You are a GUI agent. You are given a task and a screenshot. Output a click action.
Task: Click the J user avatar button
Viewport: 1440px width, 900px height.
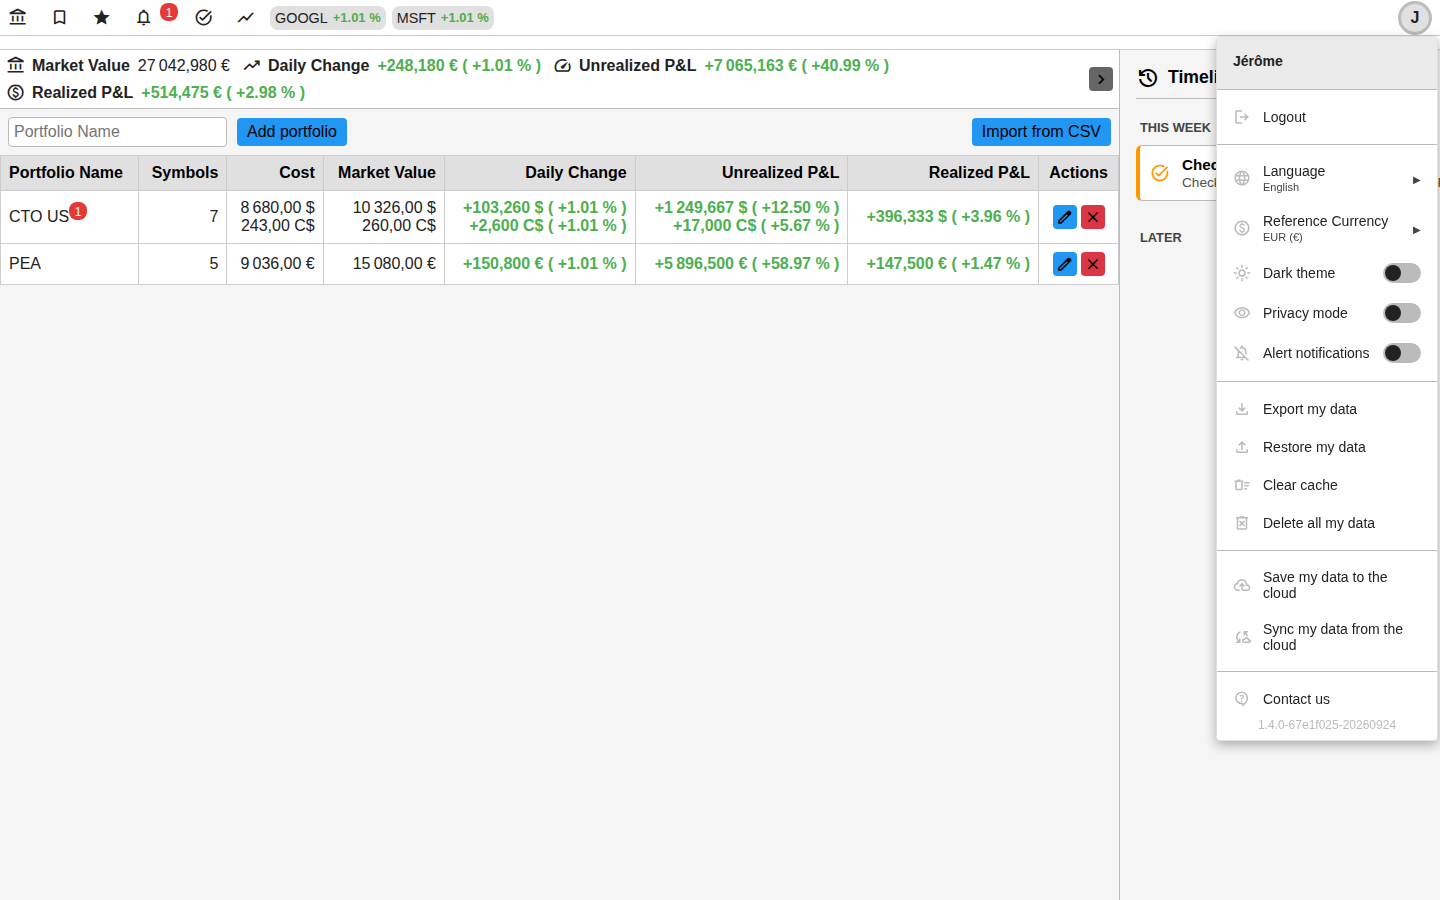[x=1415, y=18]
